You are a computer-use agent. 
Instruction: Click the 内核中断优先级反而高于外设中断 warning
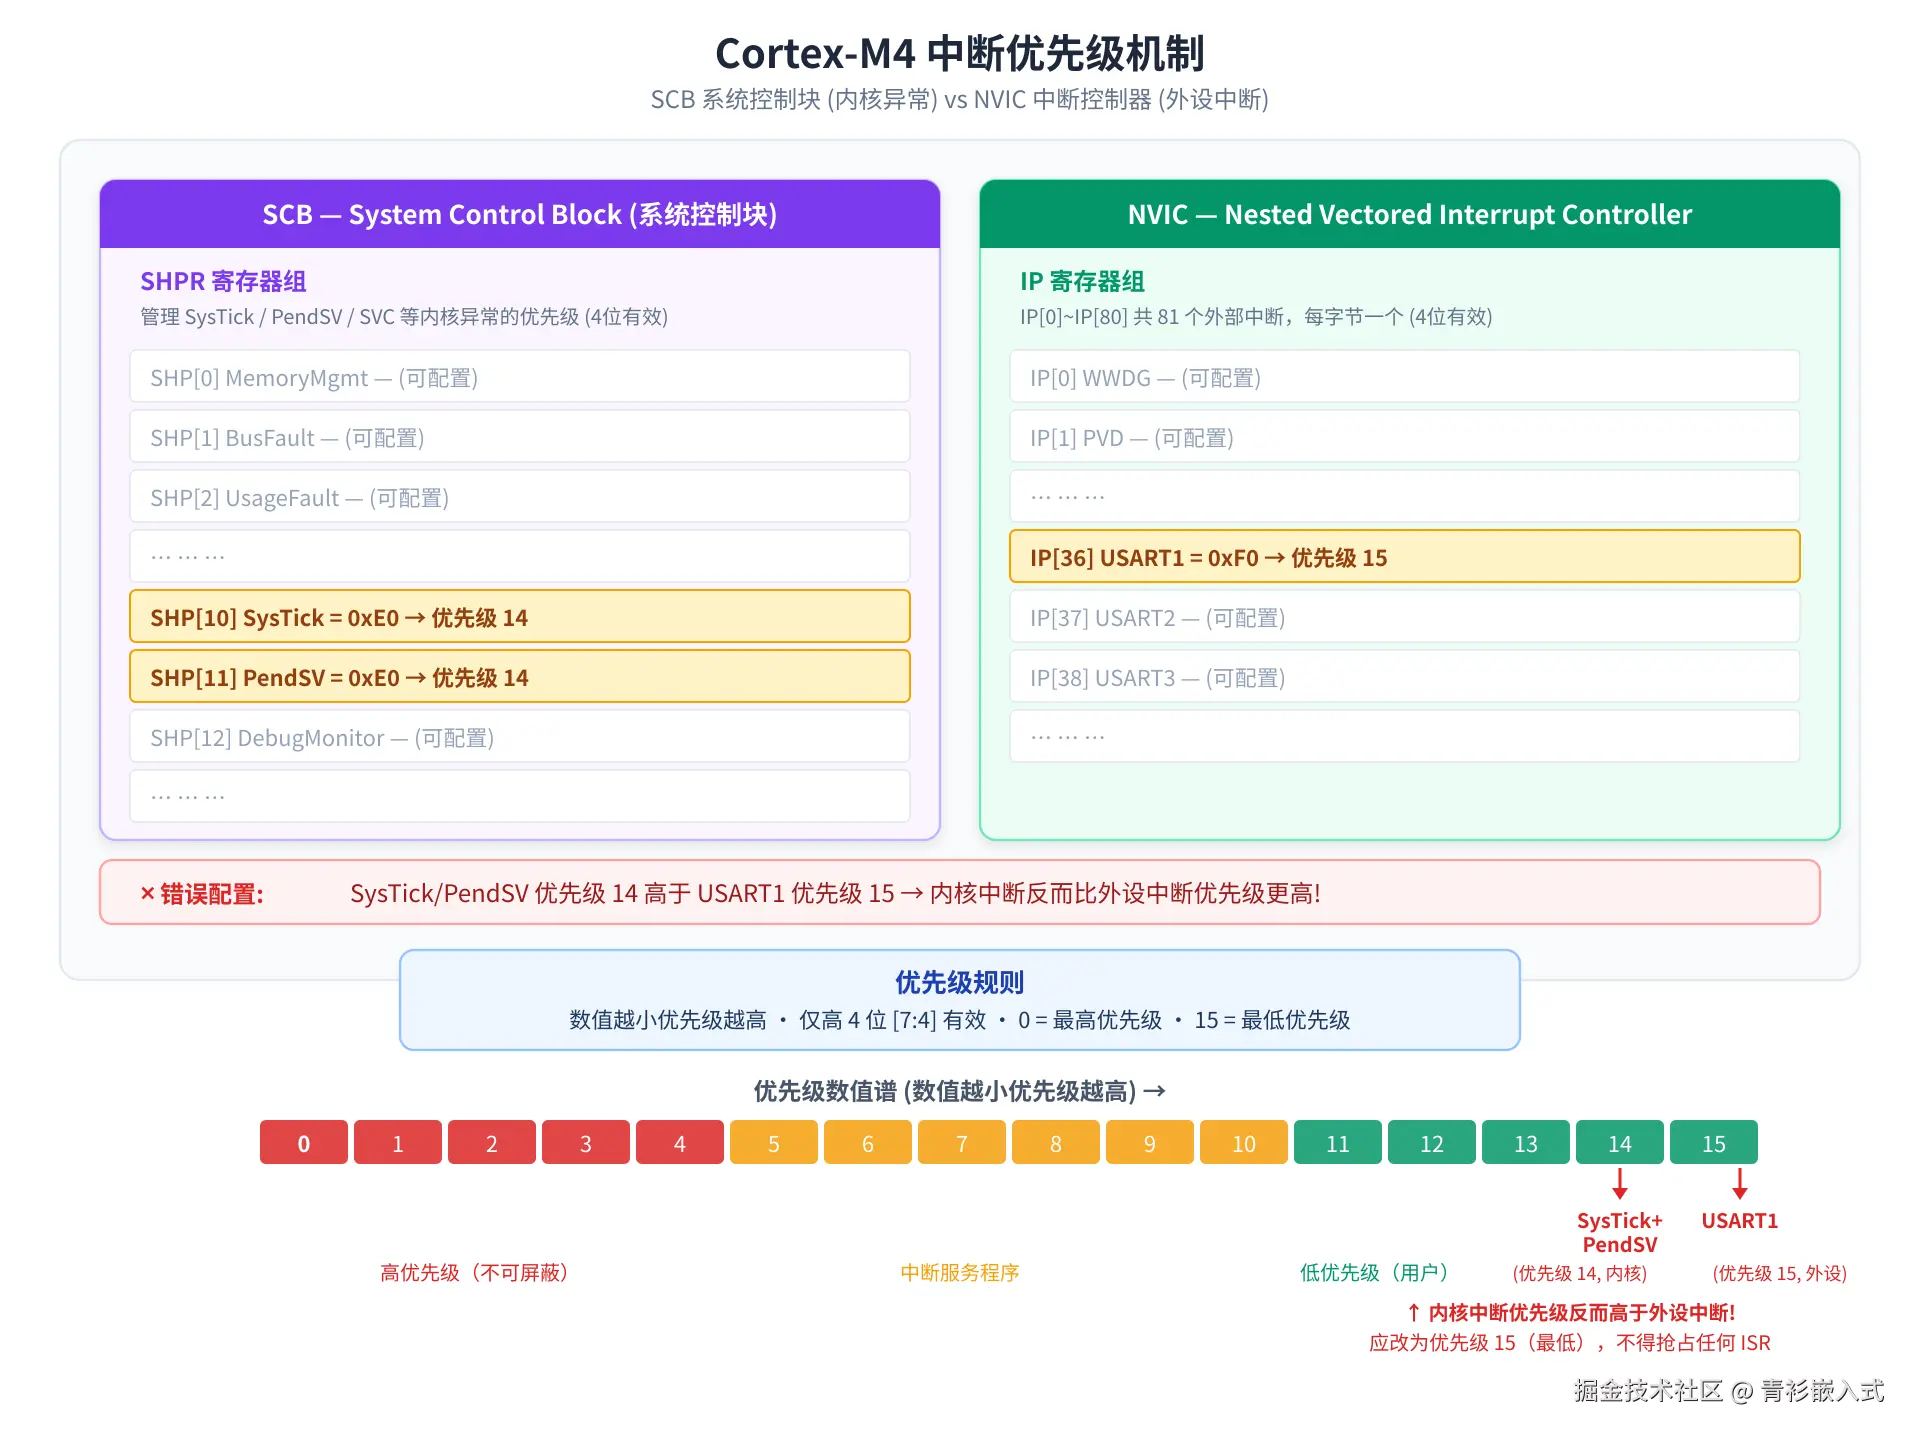(x=1571, y=1312)
